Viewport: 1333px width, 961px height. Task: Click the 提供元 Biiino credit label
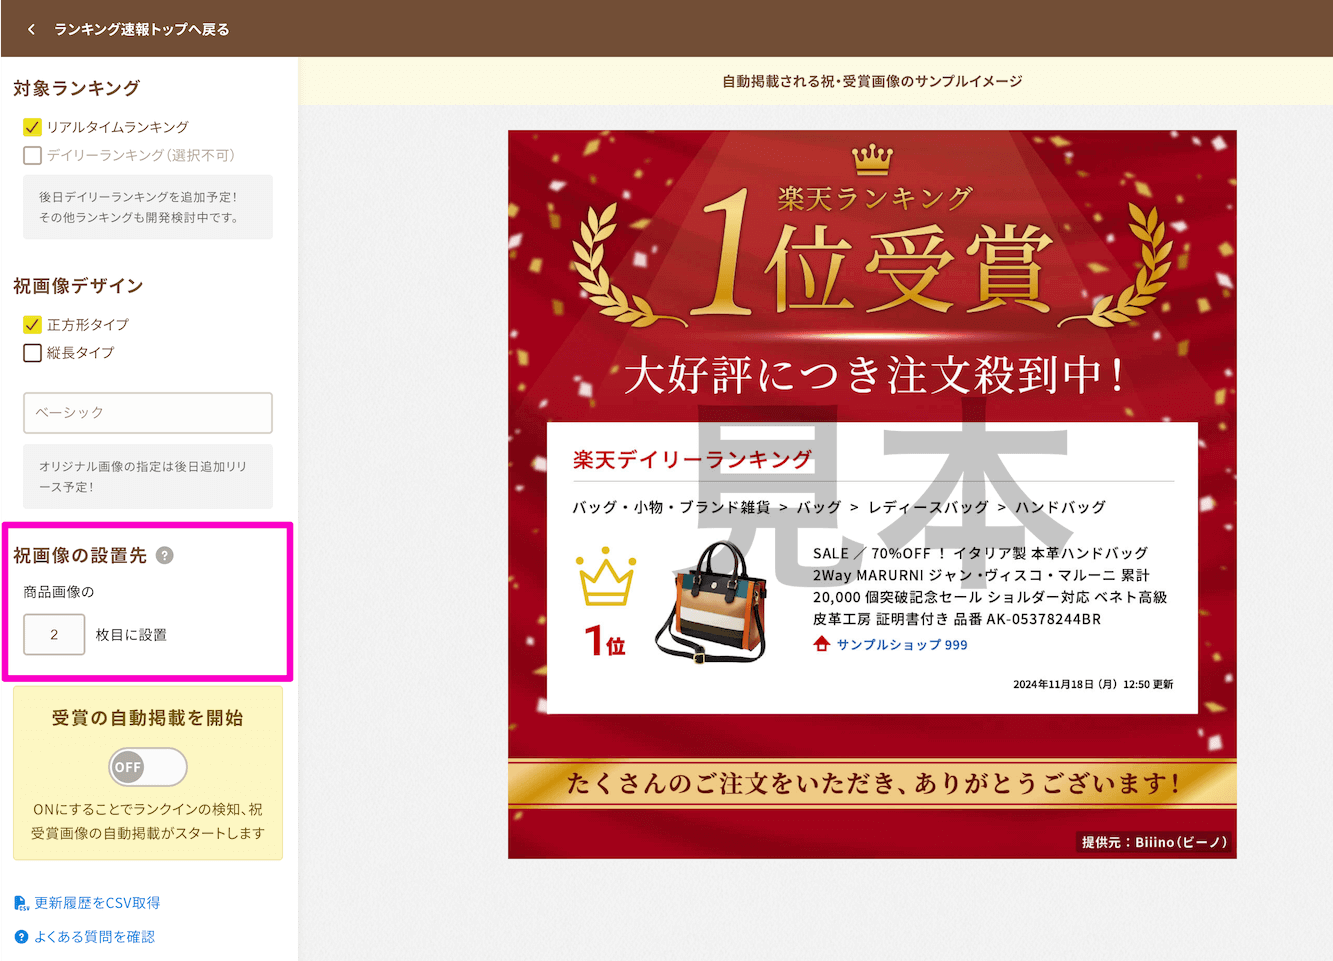pyautogui.click(x=1154, y=842)
